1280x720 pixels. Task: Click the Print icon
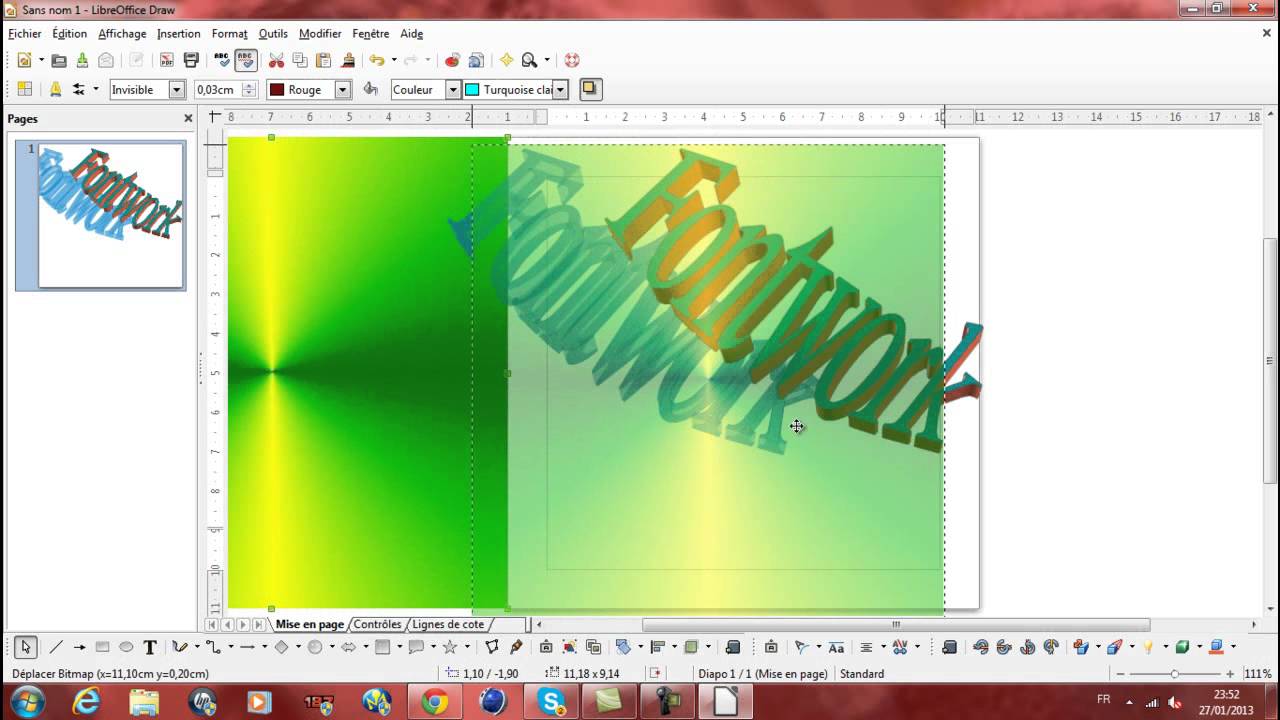(191, 60)
